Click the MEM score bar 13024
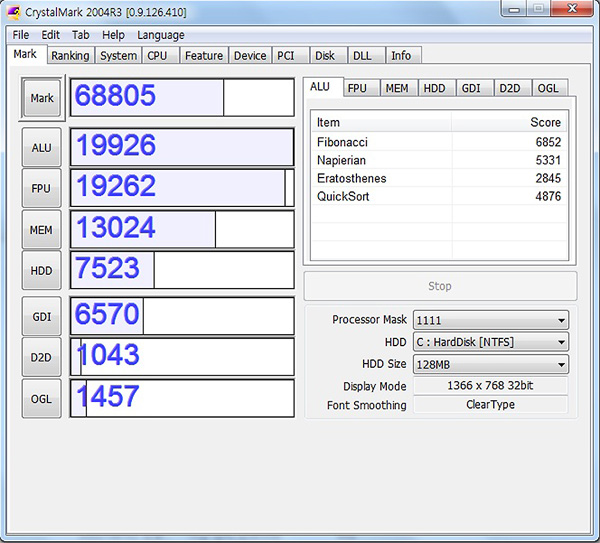Viewport: 600px width, 543px height. [x=182, y=229]
